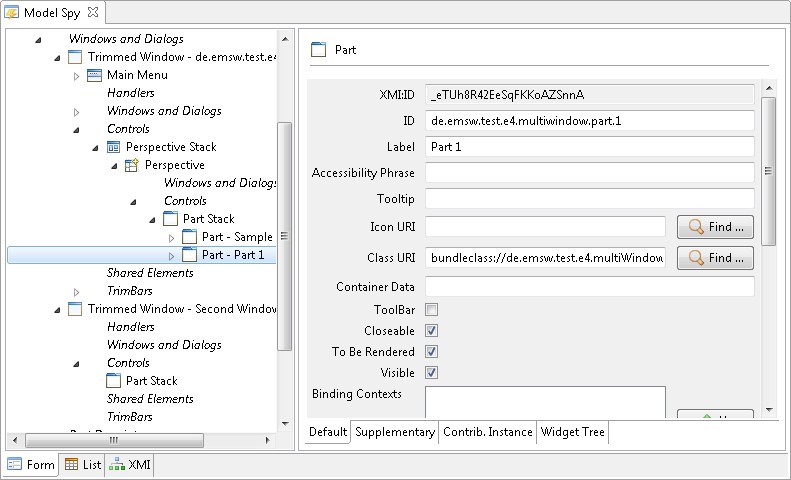Uncheck the Closeable checkbox
791x480 pixels.
pyautogui.click(x=432, y=331)
